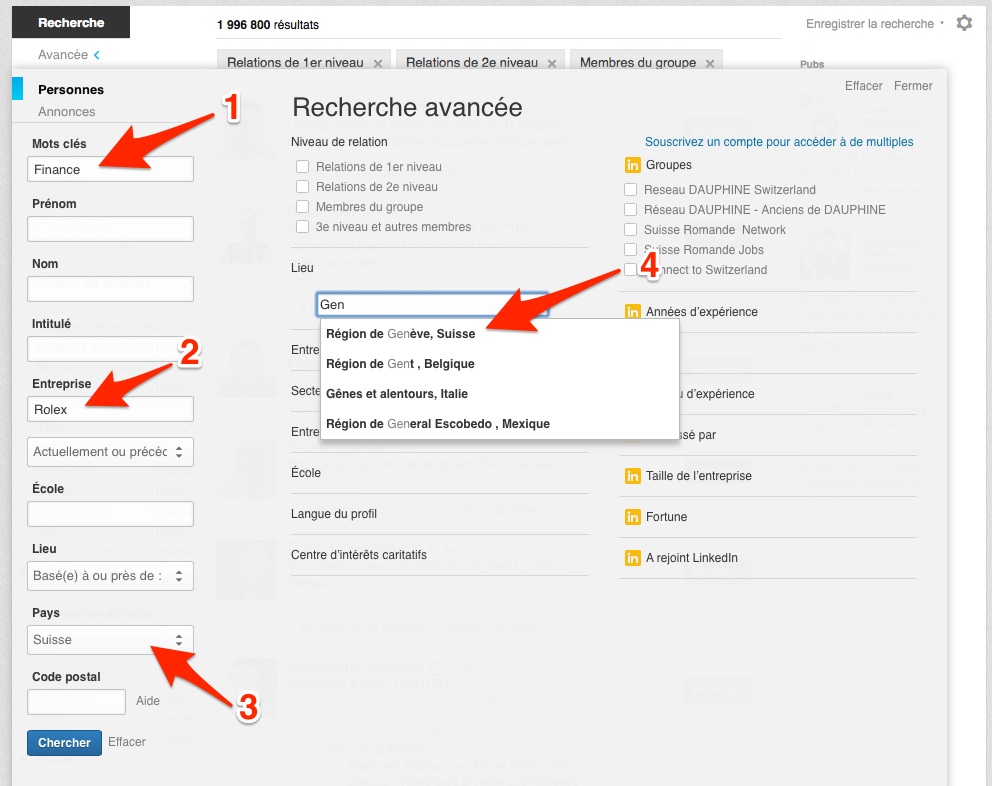992x786 pixels.
Task: Focus the Nom input field
Action: click(x=110, y=289)
